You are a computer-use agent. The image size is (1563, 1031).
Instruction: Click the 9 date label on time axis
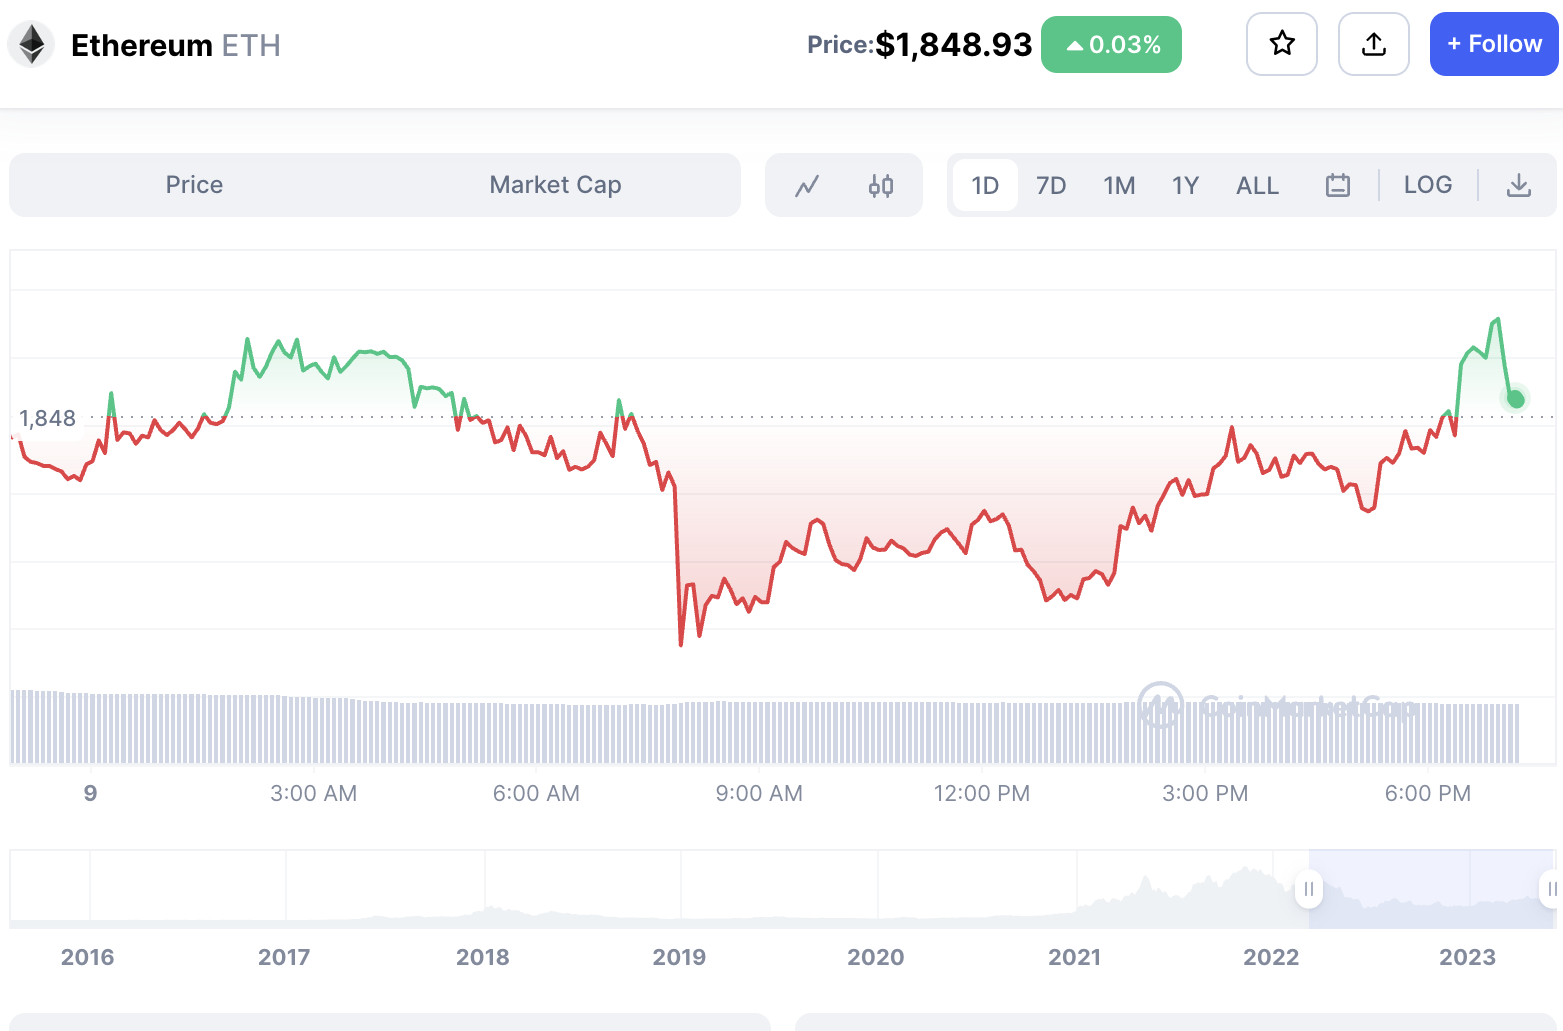90,794
